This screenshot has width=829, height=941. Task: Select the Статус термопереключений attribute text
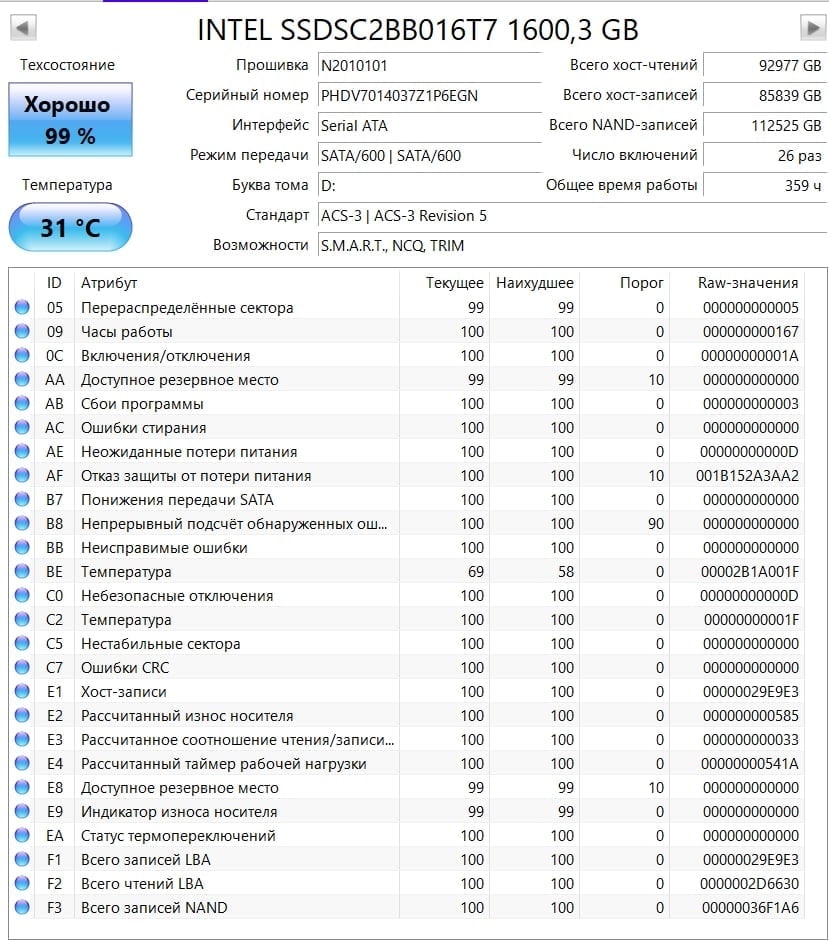[178, 836]
